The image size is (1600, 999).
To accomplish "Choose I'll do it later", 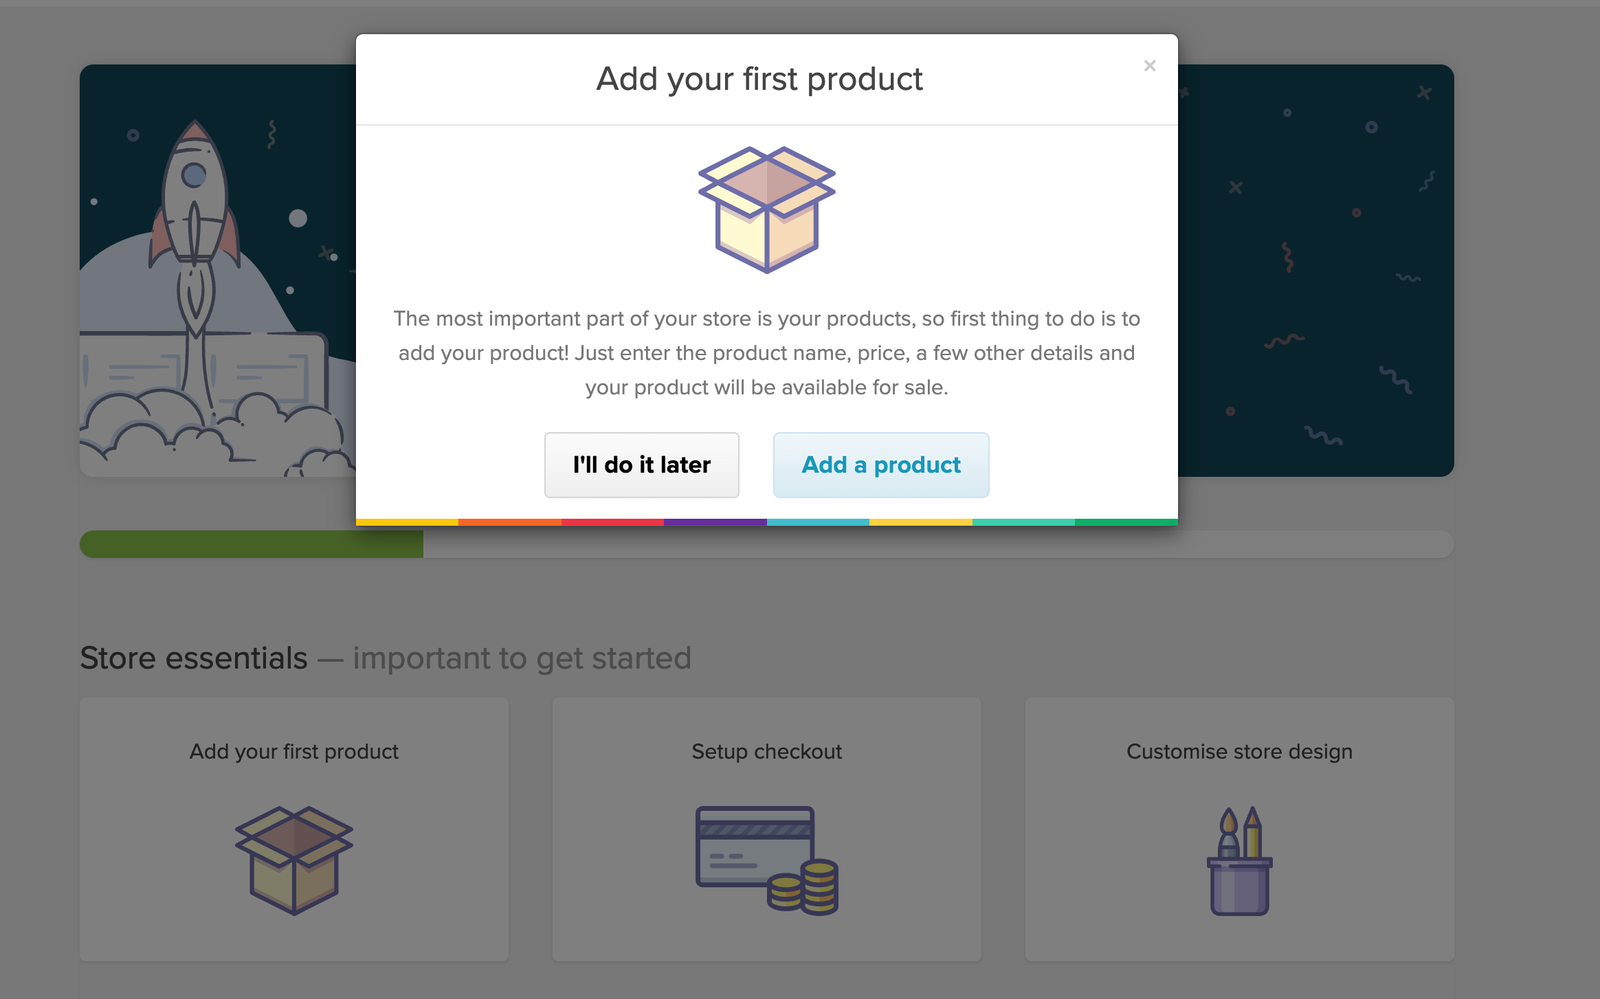I will point(641,464).
